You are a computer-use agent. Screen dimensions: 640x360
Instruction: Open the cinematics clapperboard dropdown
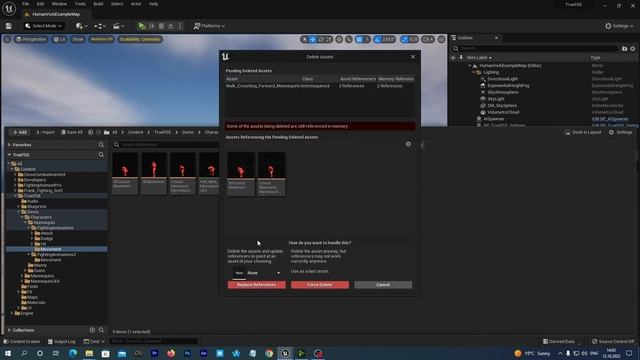(118, 26)
